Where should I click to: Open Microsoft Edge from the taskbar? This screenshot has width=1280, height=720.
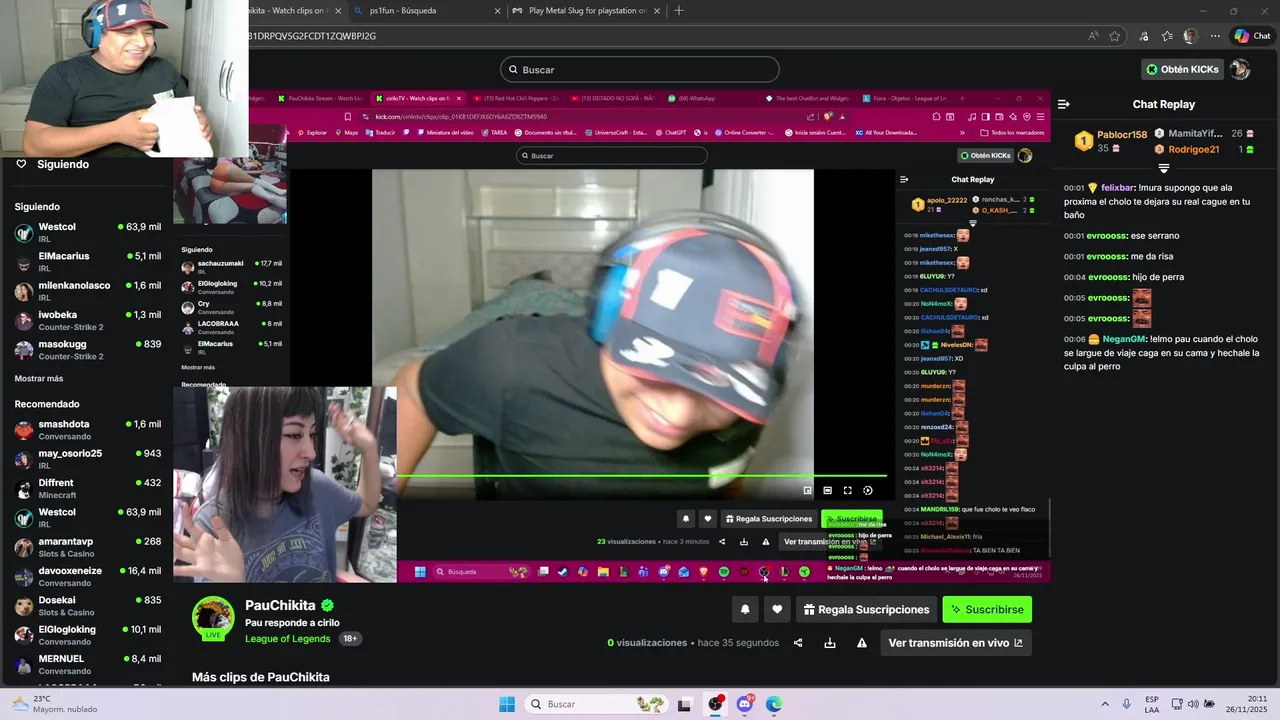click(x=774, y=704)
